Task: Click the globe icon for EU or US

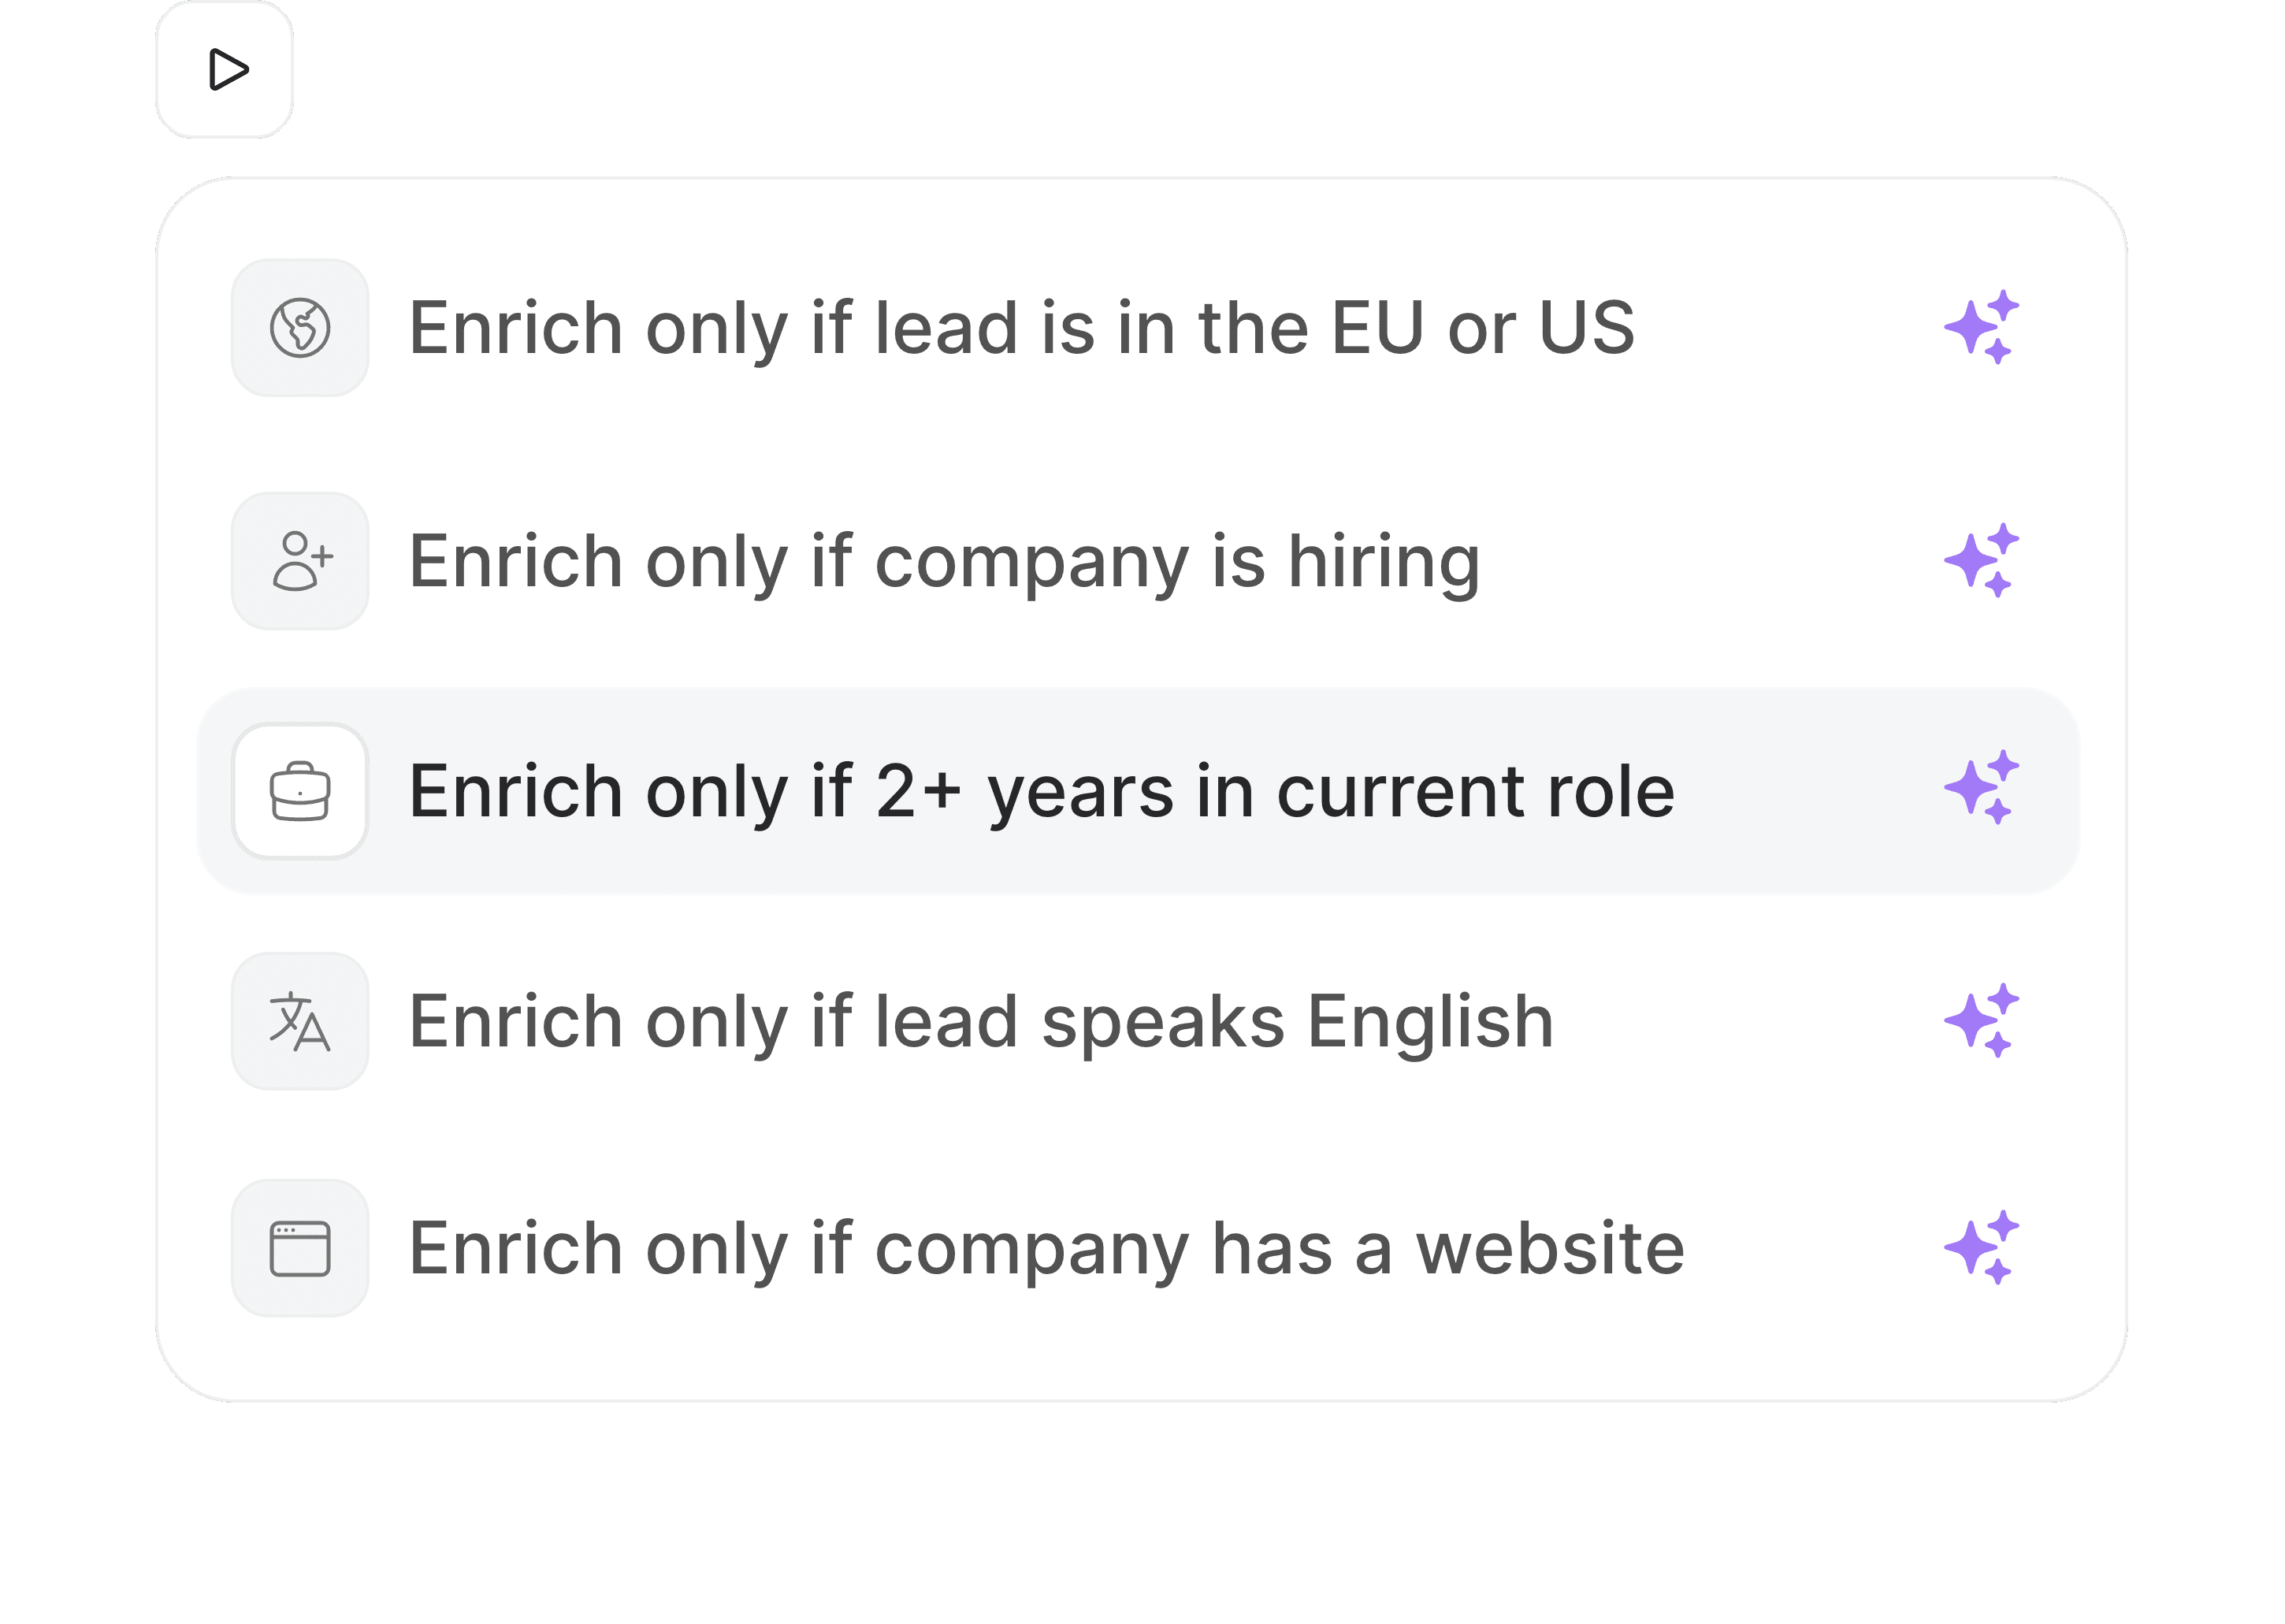Action: pyautogui.click(x=300, y=328)
